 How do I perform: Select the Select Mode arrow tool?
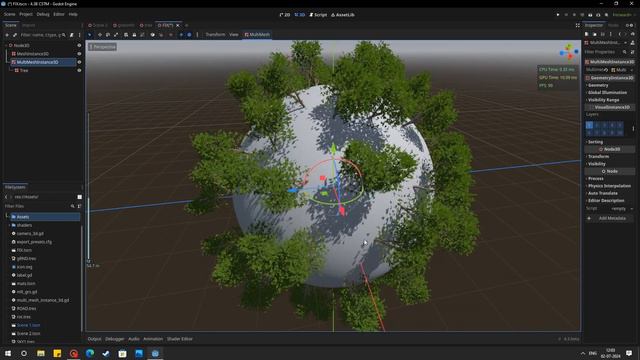coord(90,35)
